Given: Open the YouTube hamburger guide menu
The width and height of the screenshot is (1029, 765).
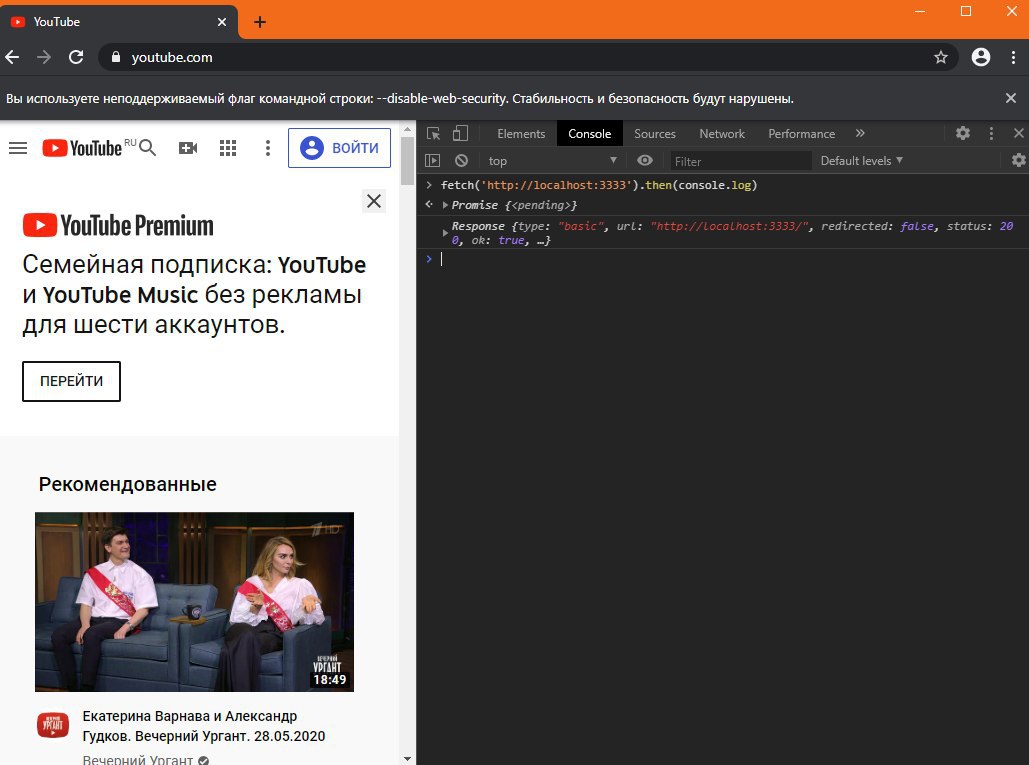Looking at the screenshot, I should point(18,148).
